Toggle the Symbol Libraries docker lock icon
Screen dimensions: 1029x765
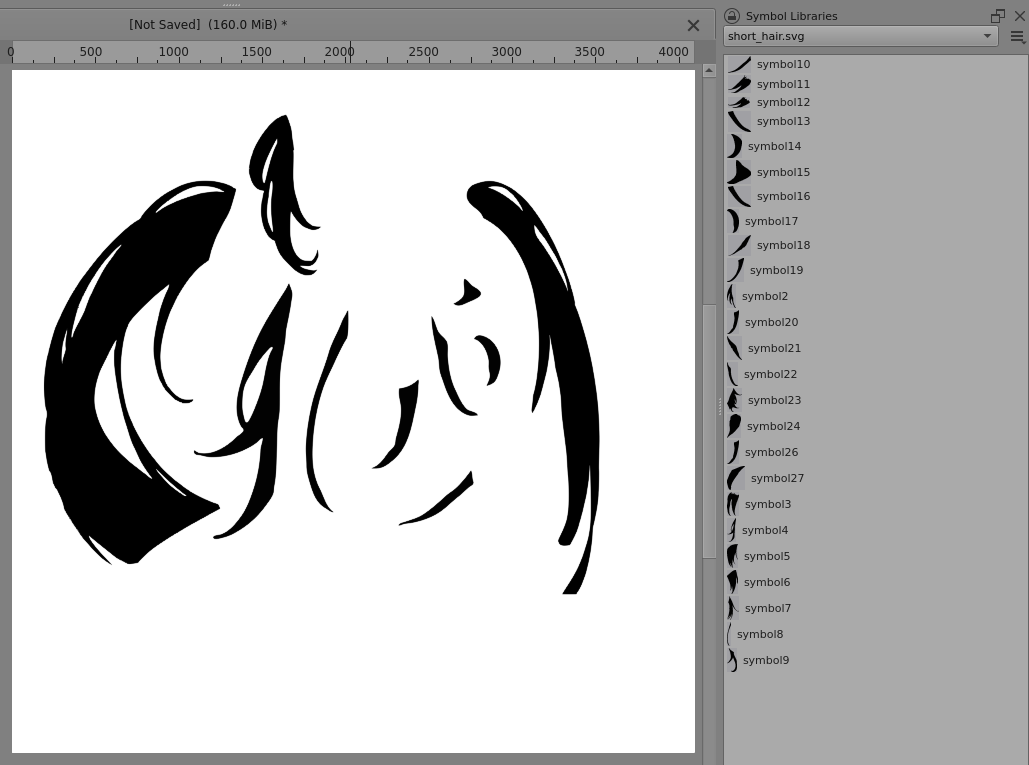(x=732, y=16)
